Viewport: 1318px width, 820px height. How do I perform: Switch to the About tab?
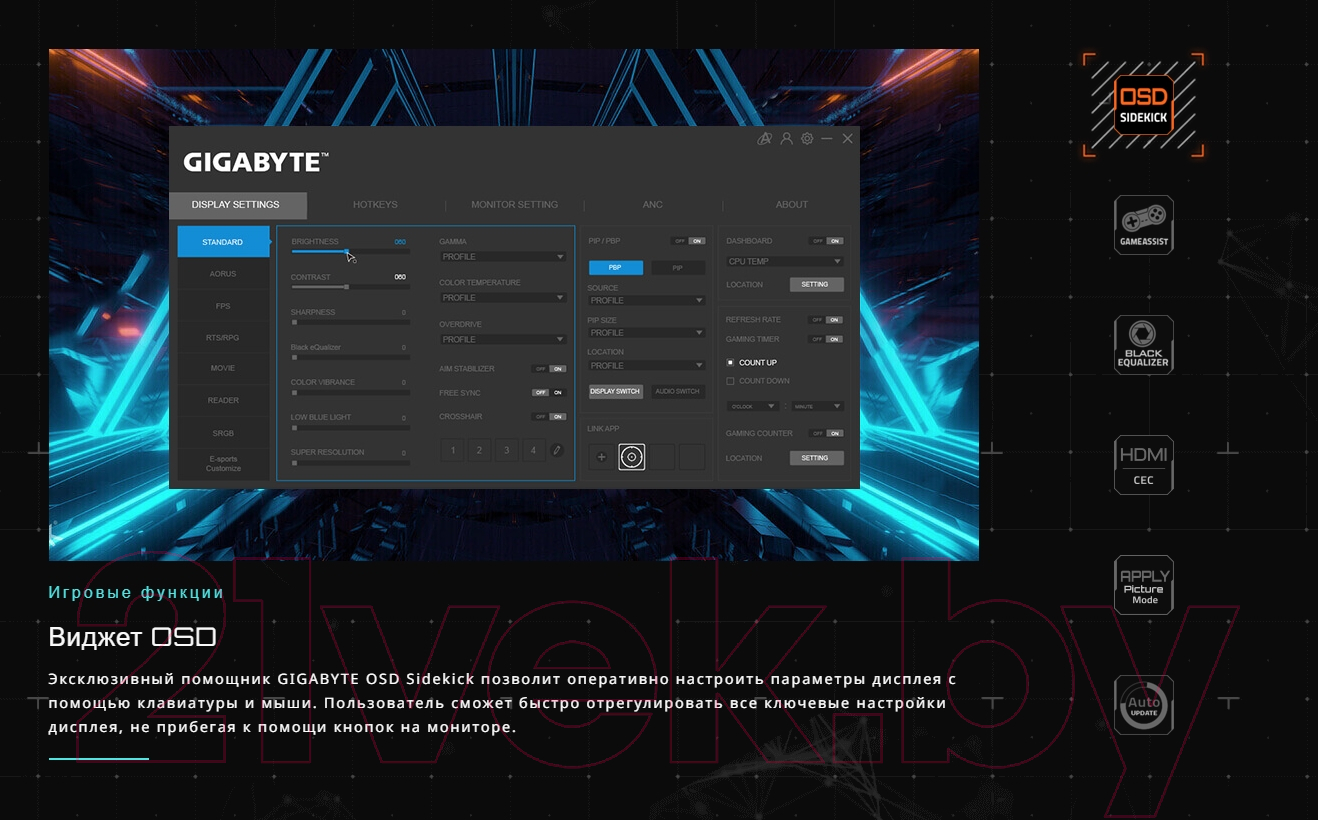click(x=791, y=205)
